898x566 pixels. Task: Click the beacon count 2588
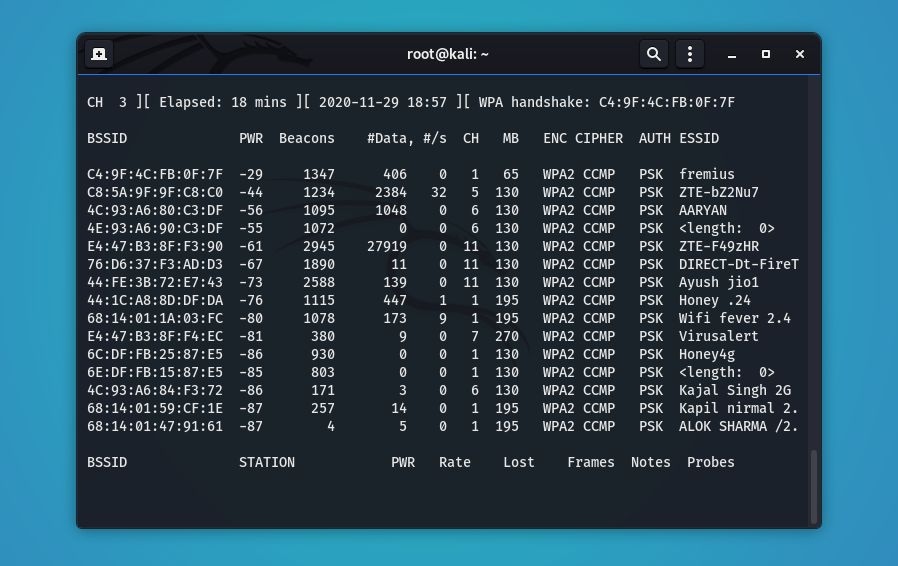318,282
